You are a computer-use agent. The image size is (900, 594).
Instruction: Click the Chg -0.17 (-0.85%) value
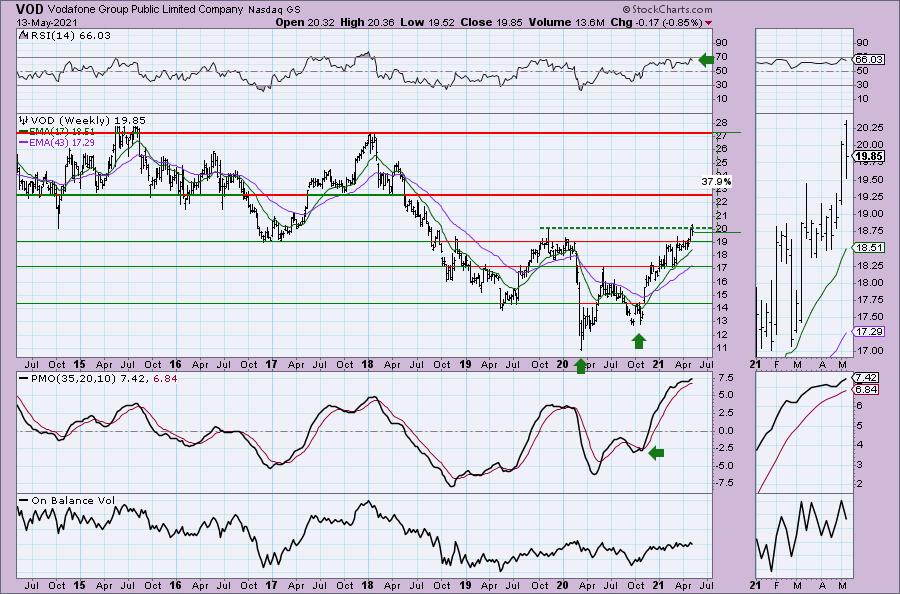click(655, 22)
